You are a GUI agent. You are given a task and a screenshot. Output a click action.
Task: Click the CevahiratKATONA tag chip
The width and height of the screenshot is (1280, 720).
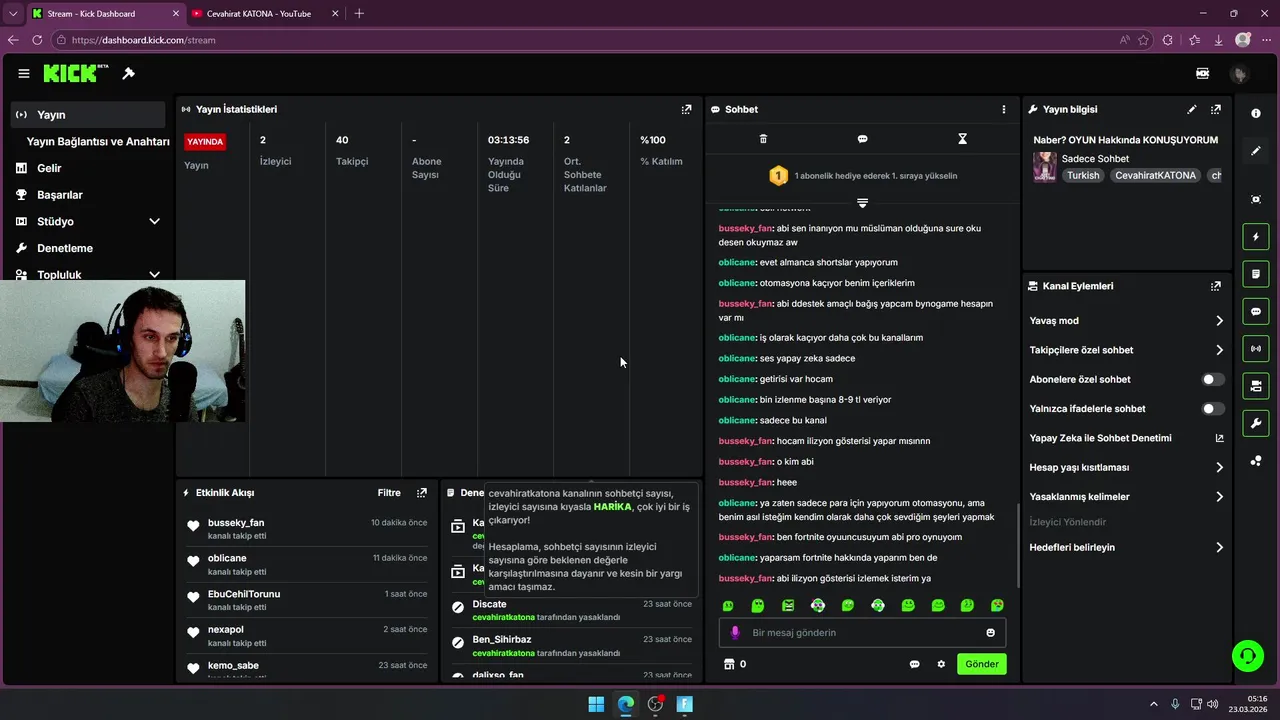pyautogui.click(x=1155, y=175)
